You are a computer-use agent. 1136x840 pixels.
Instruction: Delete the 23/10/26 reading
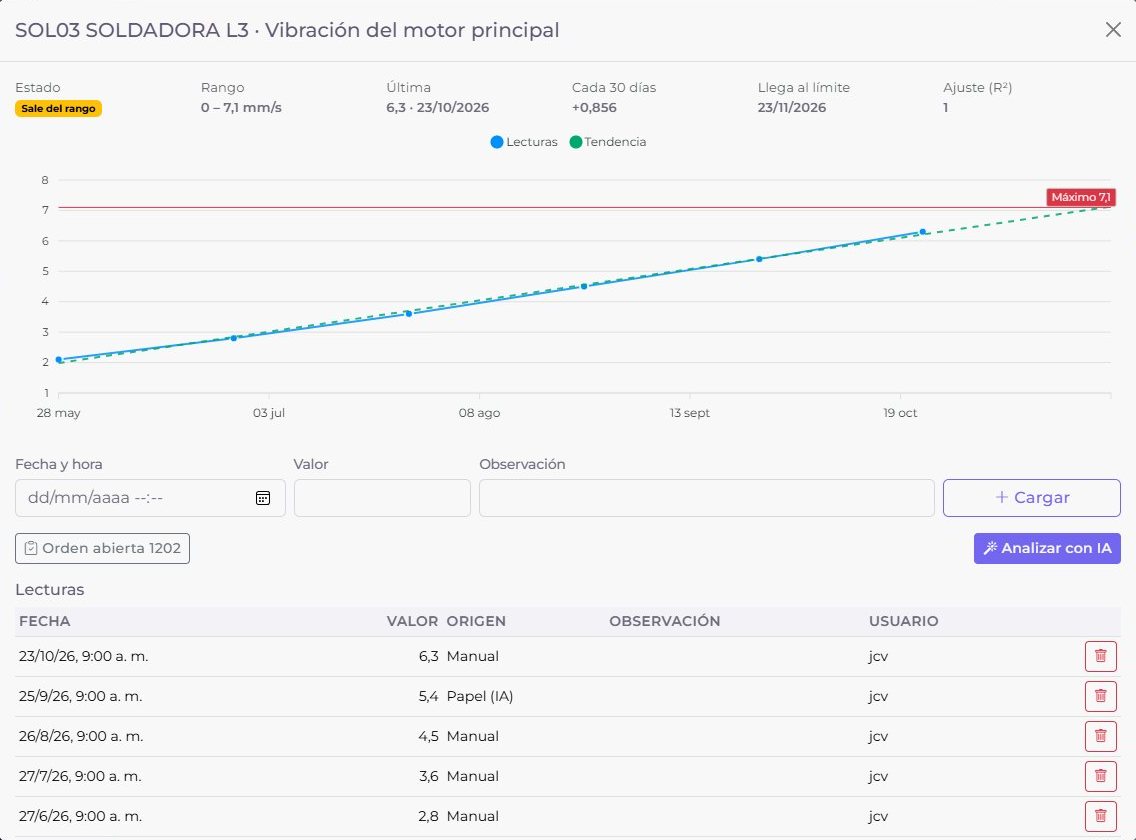pos(1100,656)
